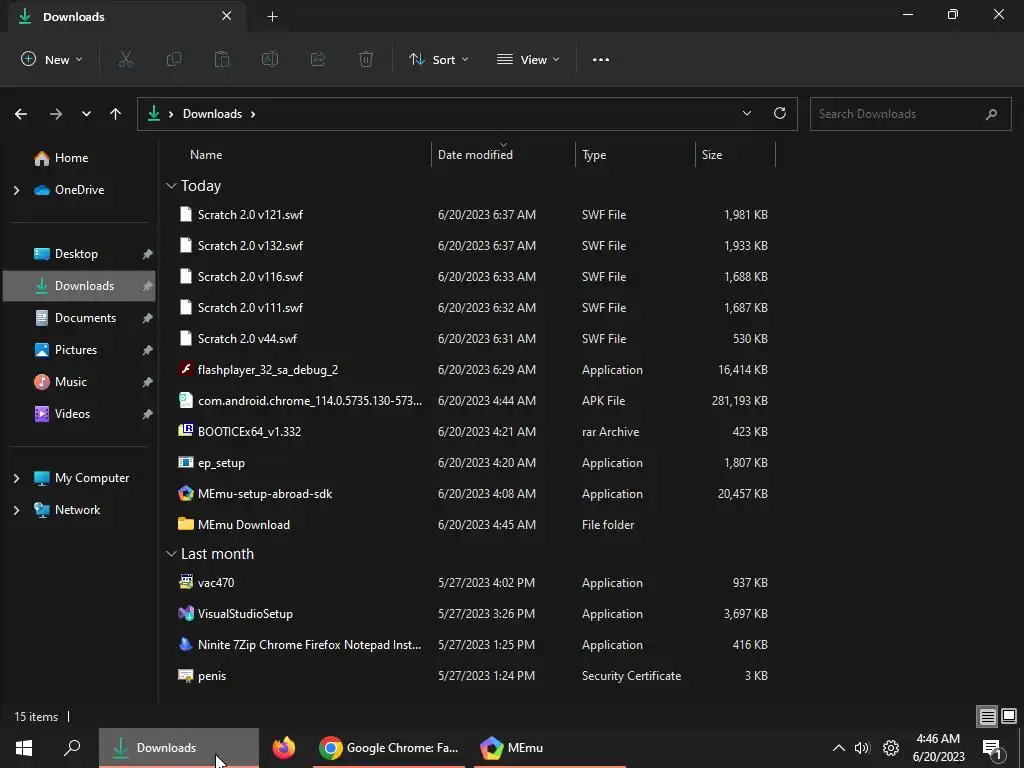Go forward with the right arrow
This screenshot has height=768, width=1024.
click(x=56, y=114)
